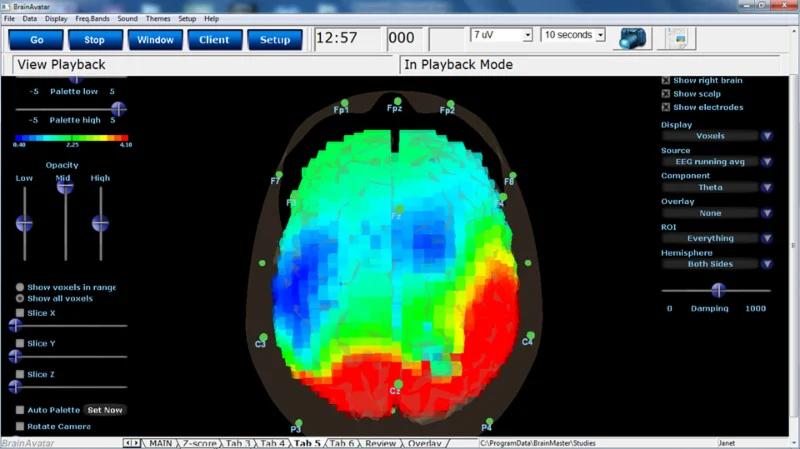
Task: Click the Palette high slider handle
Action: 118,109
